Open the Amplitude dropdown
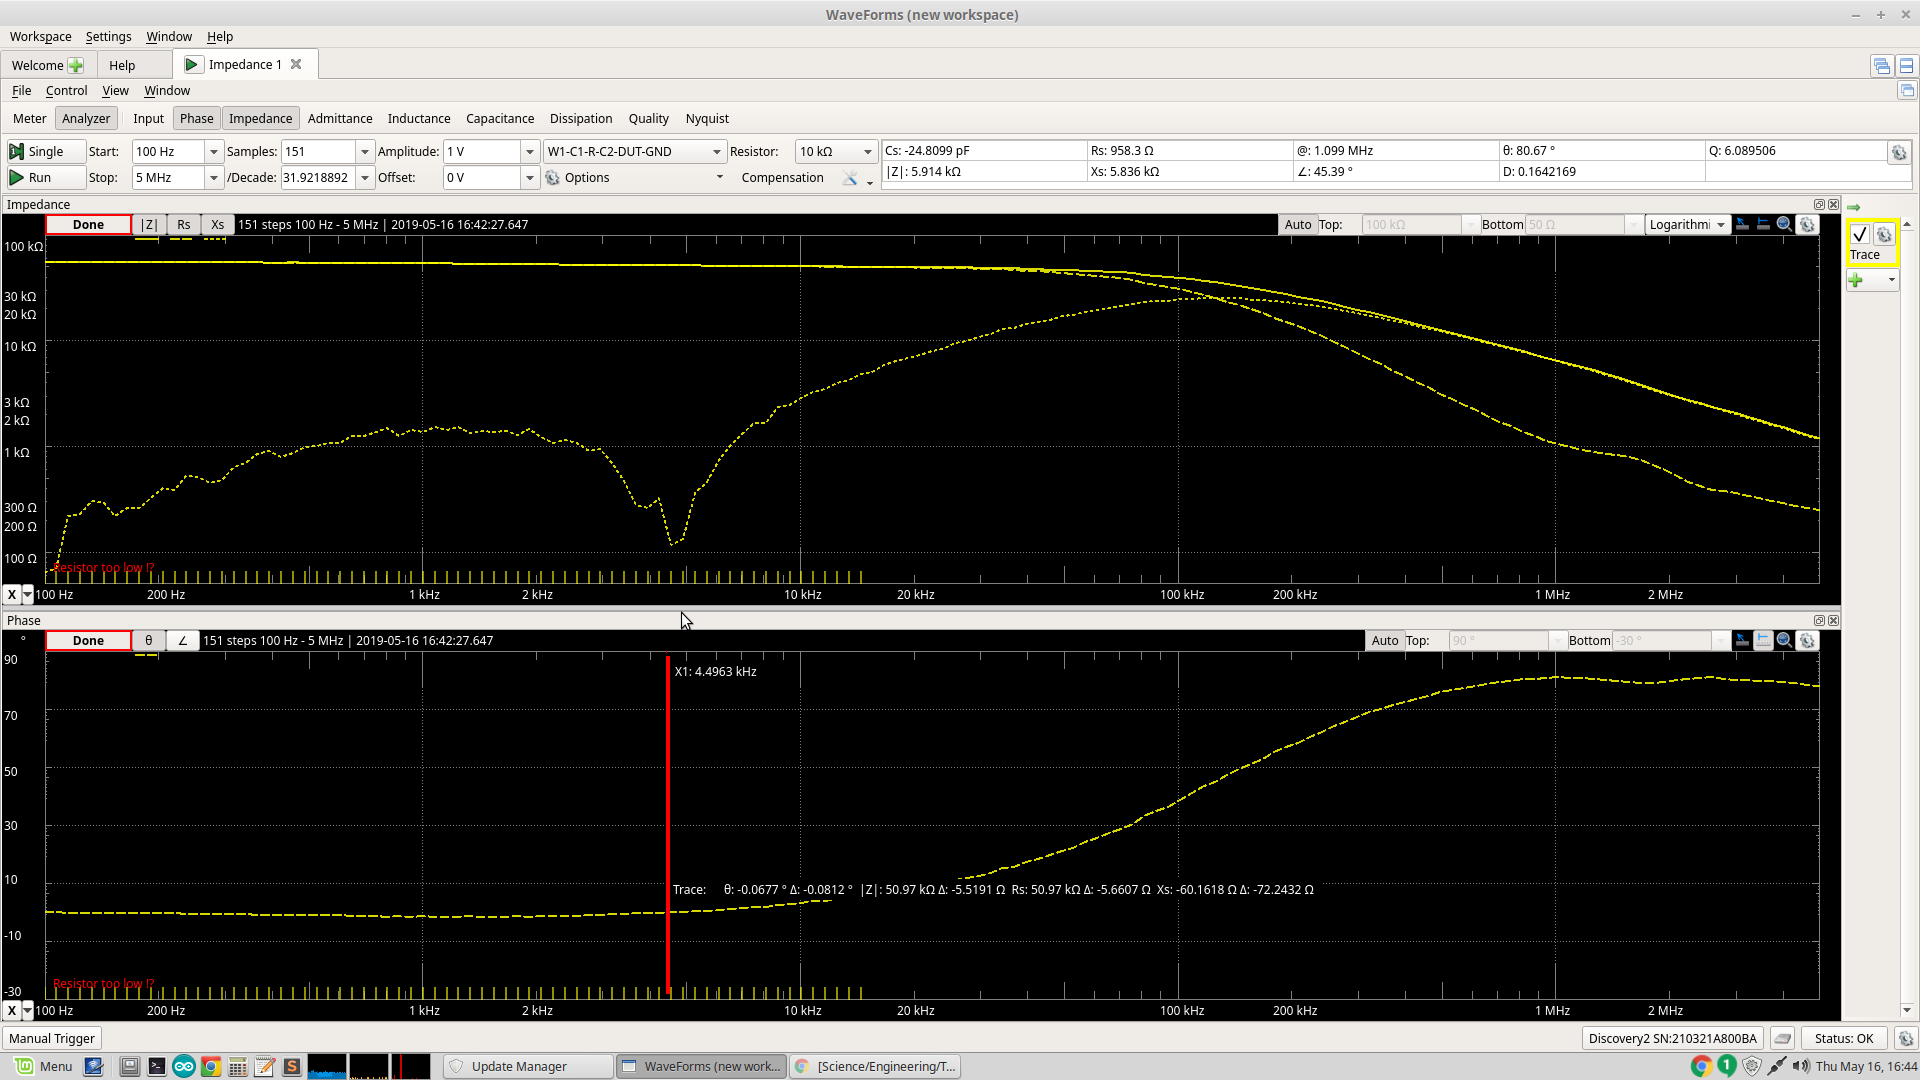This screenshot has height=1080, width=1920. [530, 151]
